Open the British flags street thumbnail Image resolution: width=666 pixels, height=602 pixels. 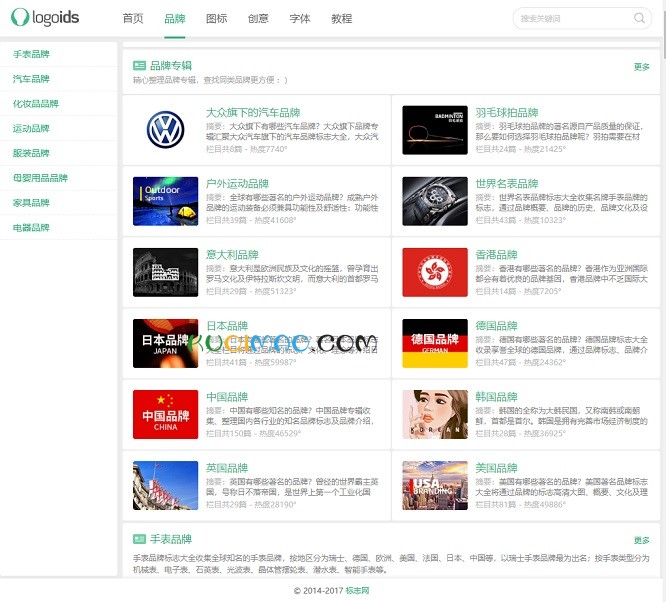click(165, 485)
